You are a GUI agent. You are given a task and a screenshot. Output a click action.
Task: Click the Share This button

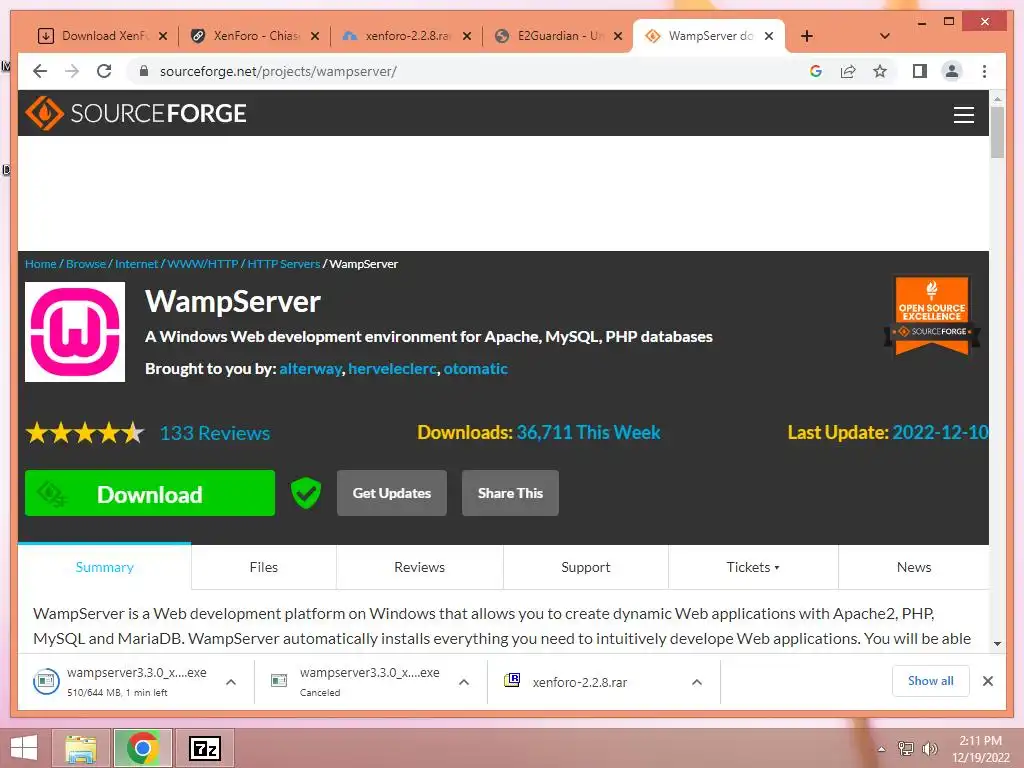pos(510,493)
